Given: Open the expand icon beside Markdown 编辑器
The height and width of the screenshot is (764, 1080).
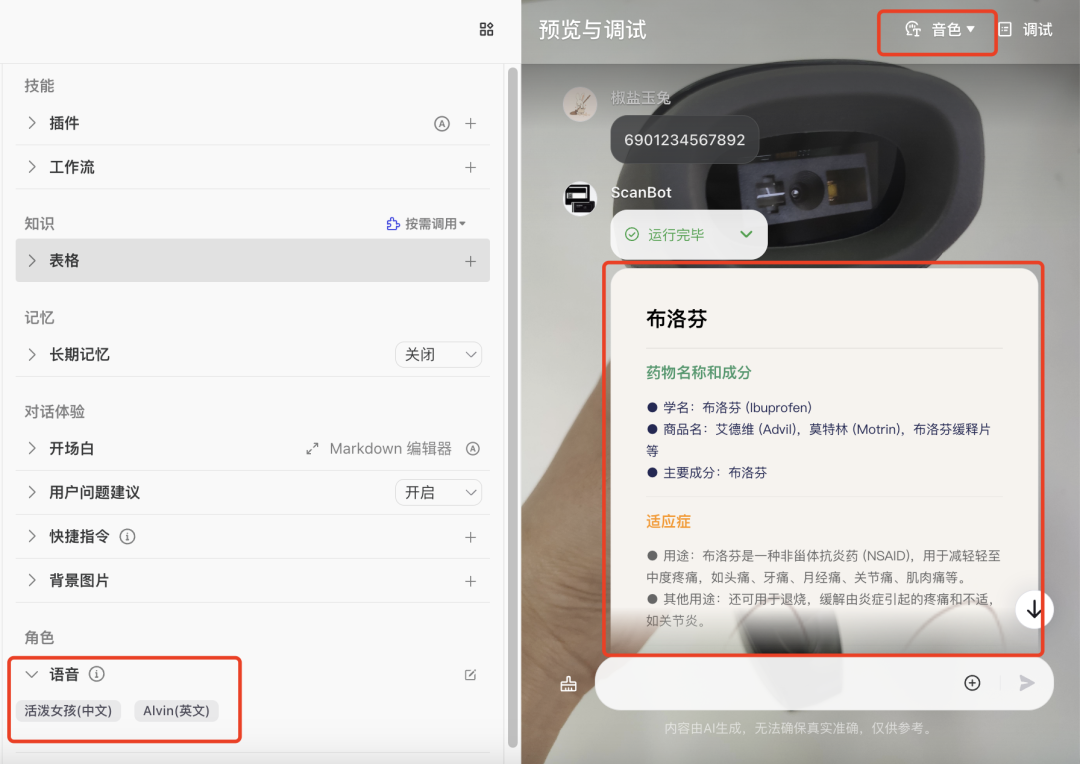Looking at the screenshot, I should pos(312,448).
